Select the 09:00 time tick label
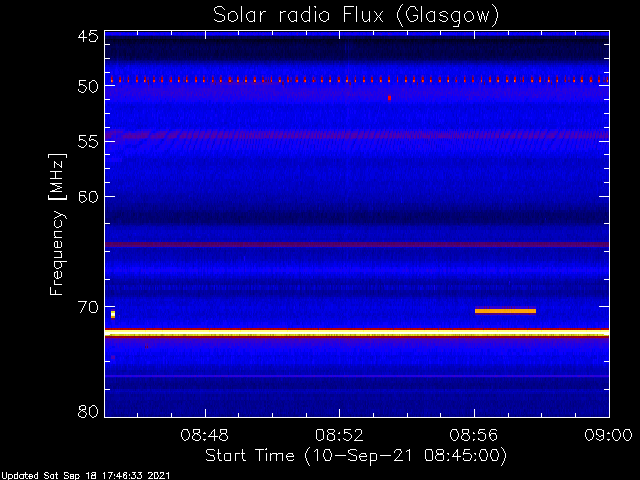The image size is (640, 480). click(x=609, y=435)
